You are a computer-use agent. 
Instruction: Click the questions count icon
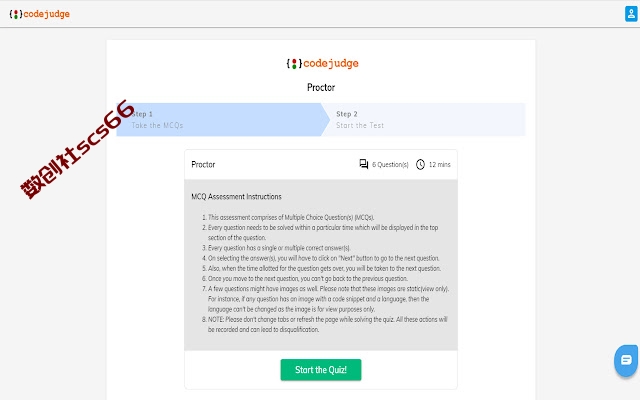point(363,164)
